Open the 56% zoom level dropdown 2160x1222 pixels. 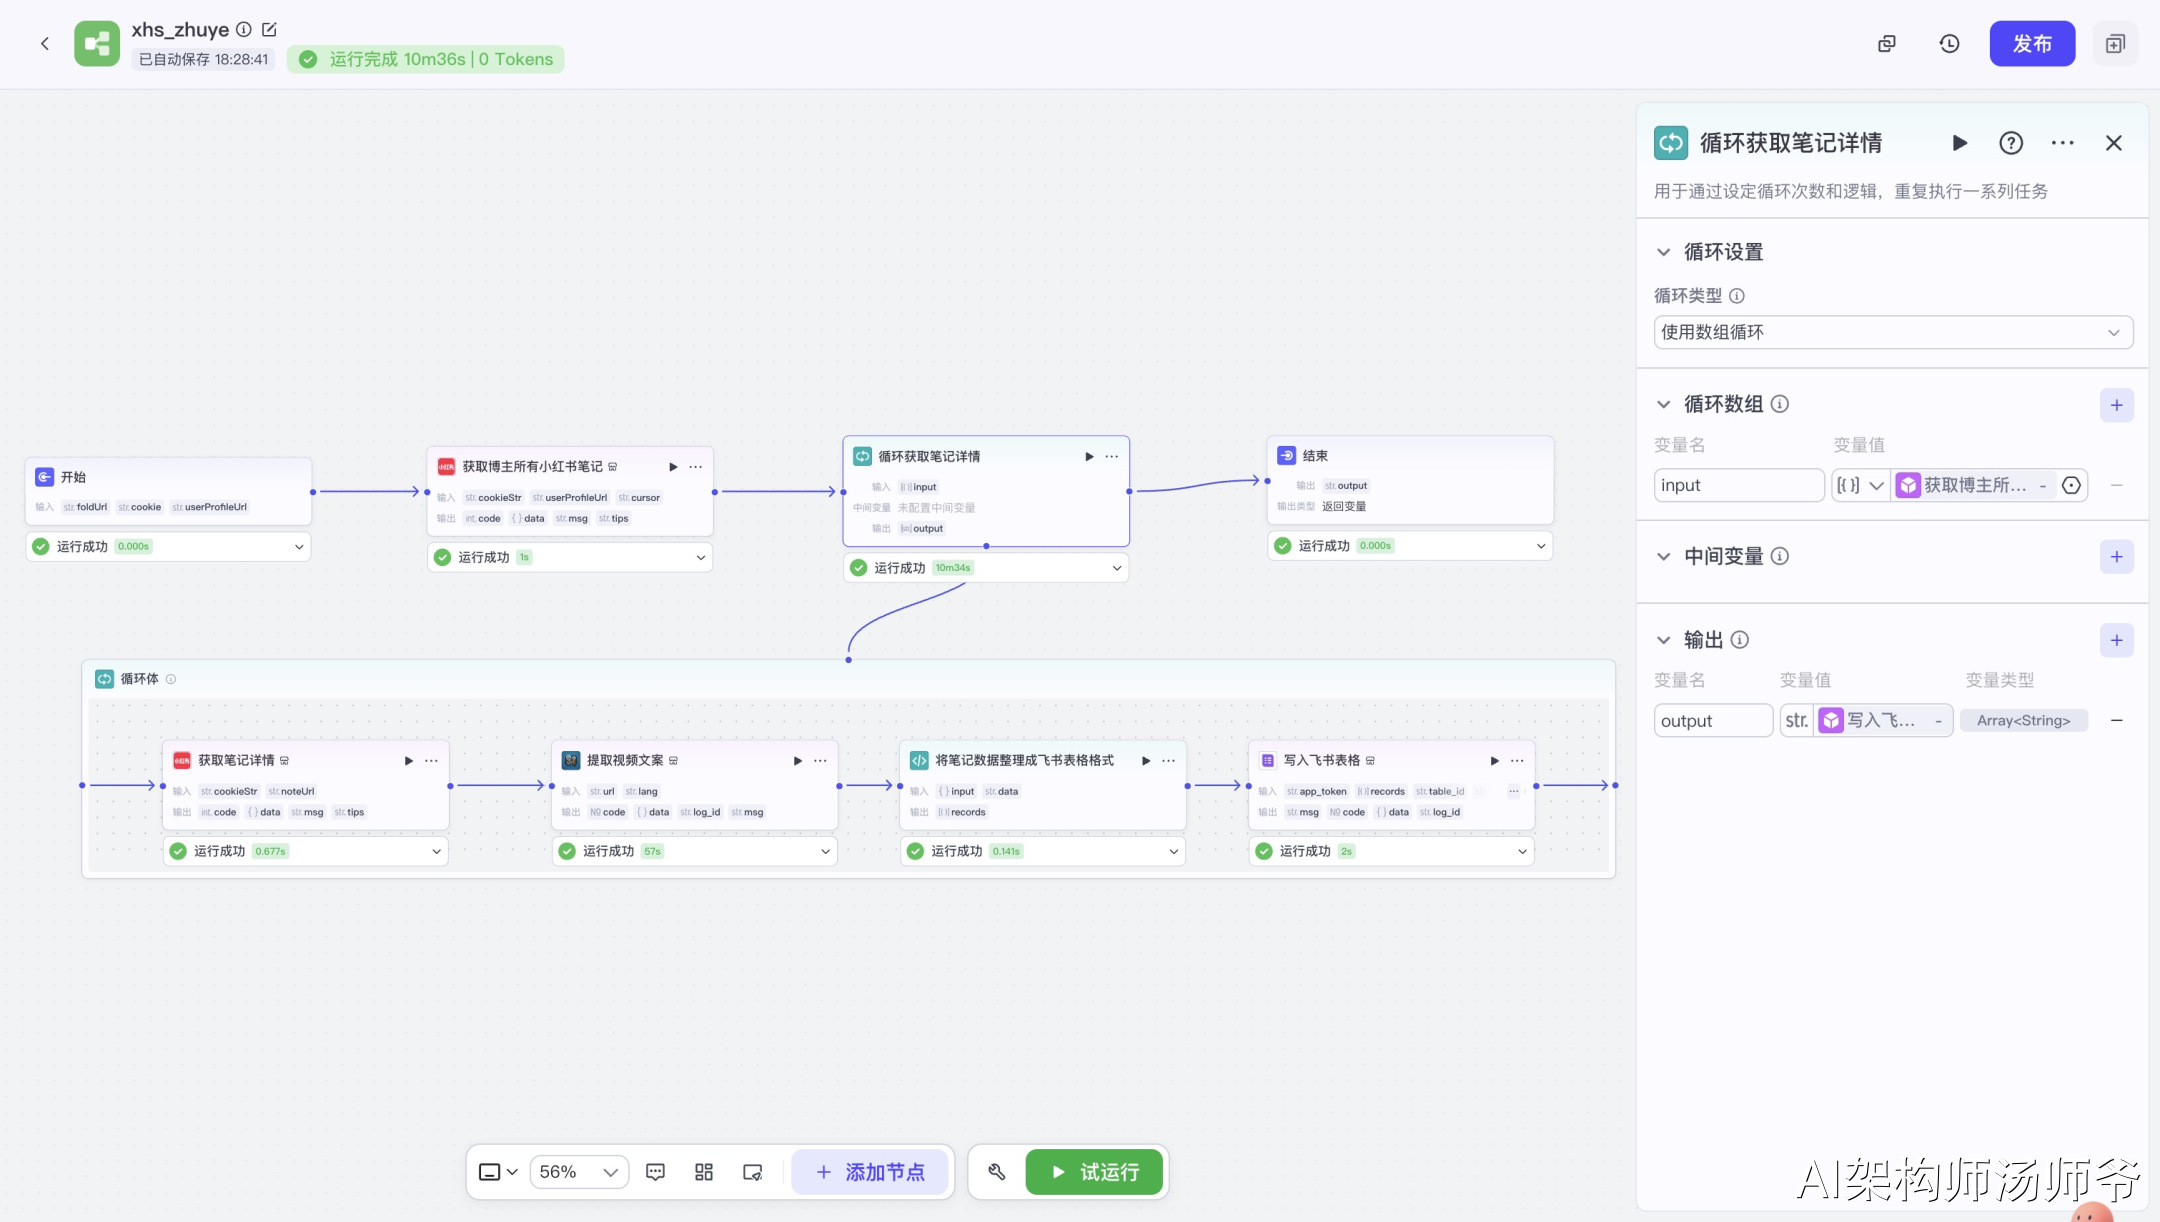(x=578, y=1171)
